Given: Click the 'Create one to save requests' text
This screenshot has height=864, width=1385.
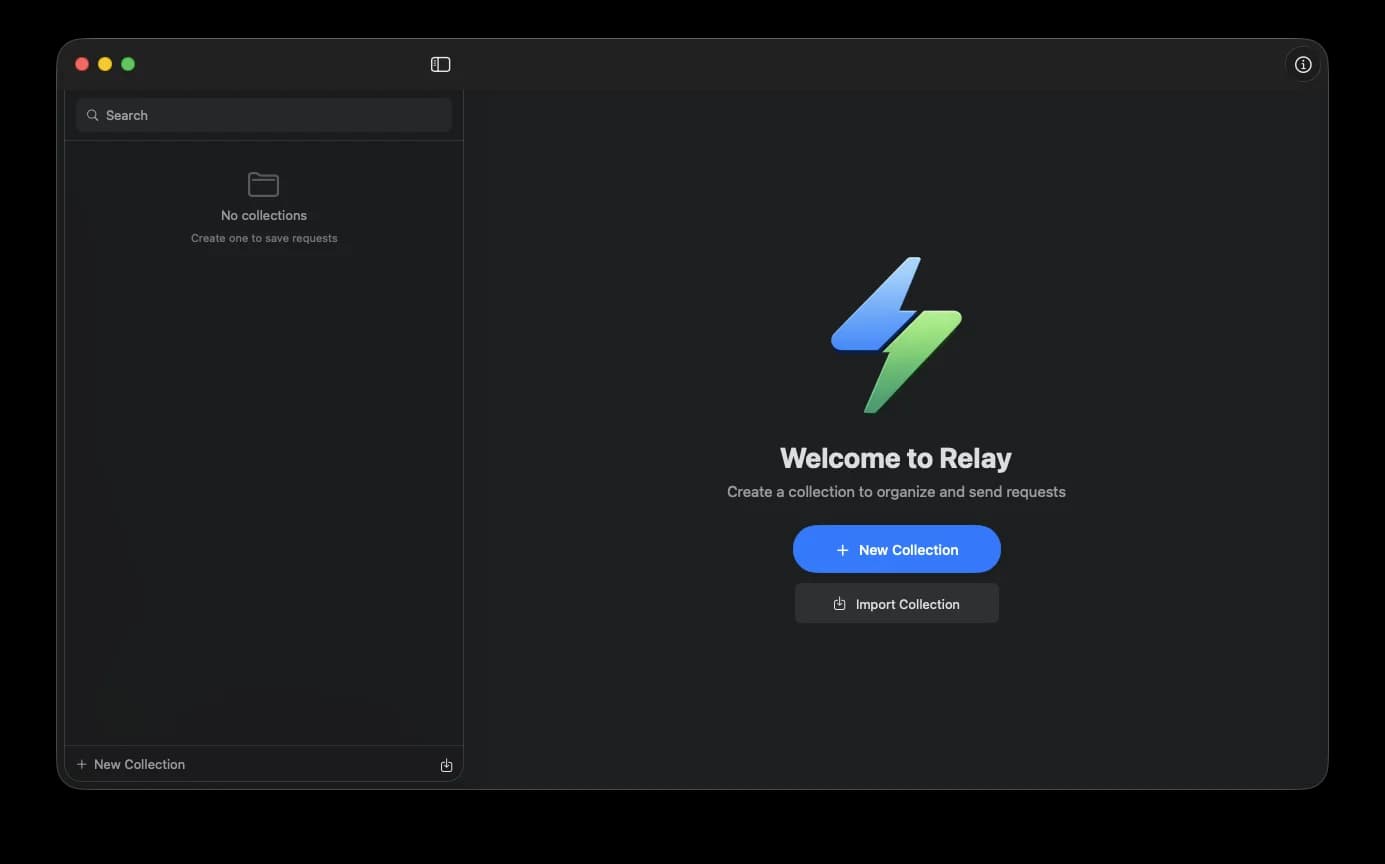Looking at the screenshot, I should [x=263, y=238].
